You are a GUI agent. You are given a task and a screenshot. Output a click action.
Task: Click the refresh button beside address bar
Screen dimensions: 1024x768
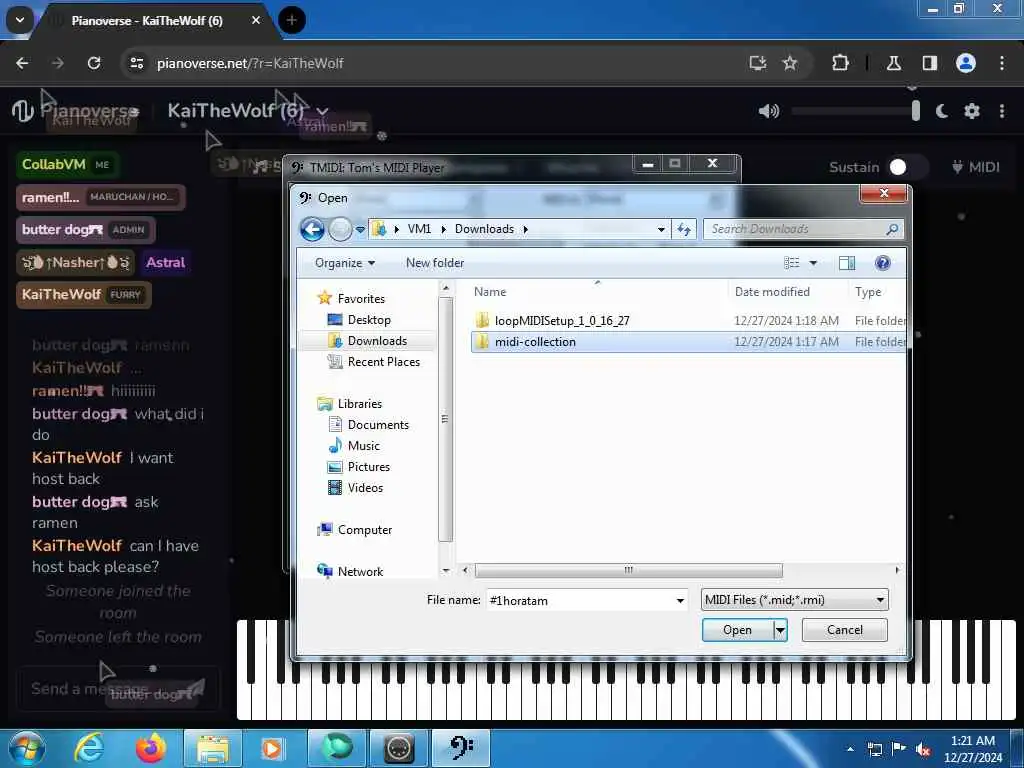[684, 229]
